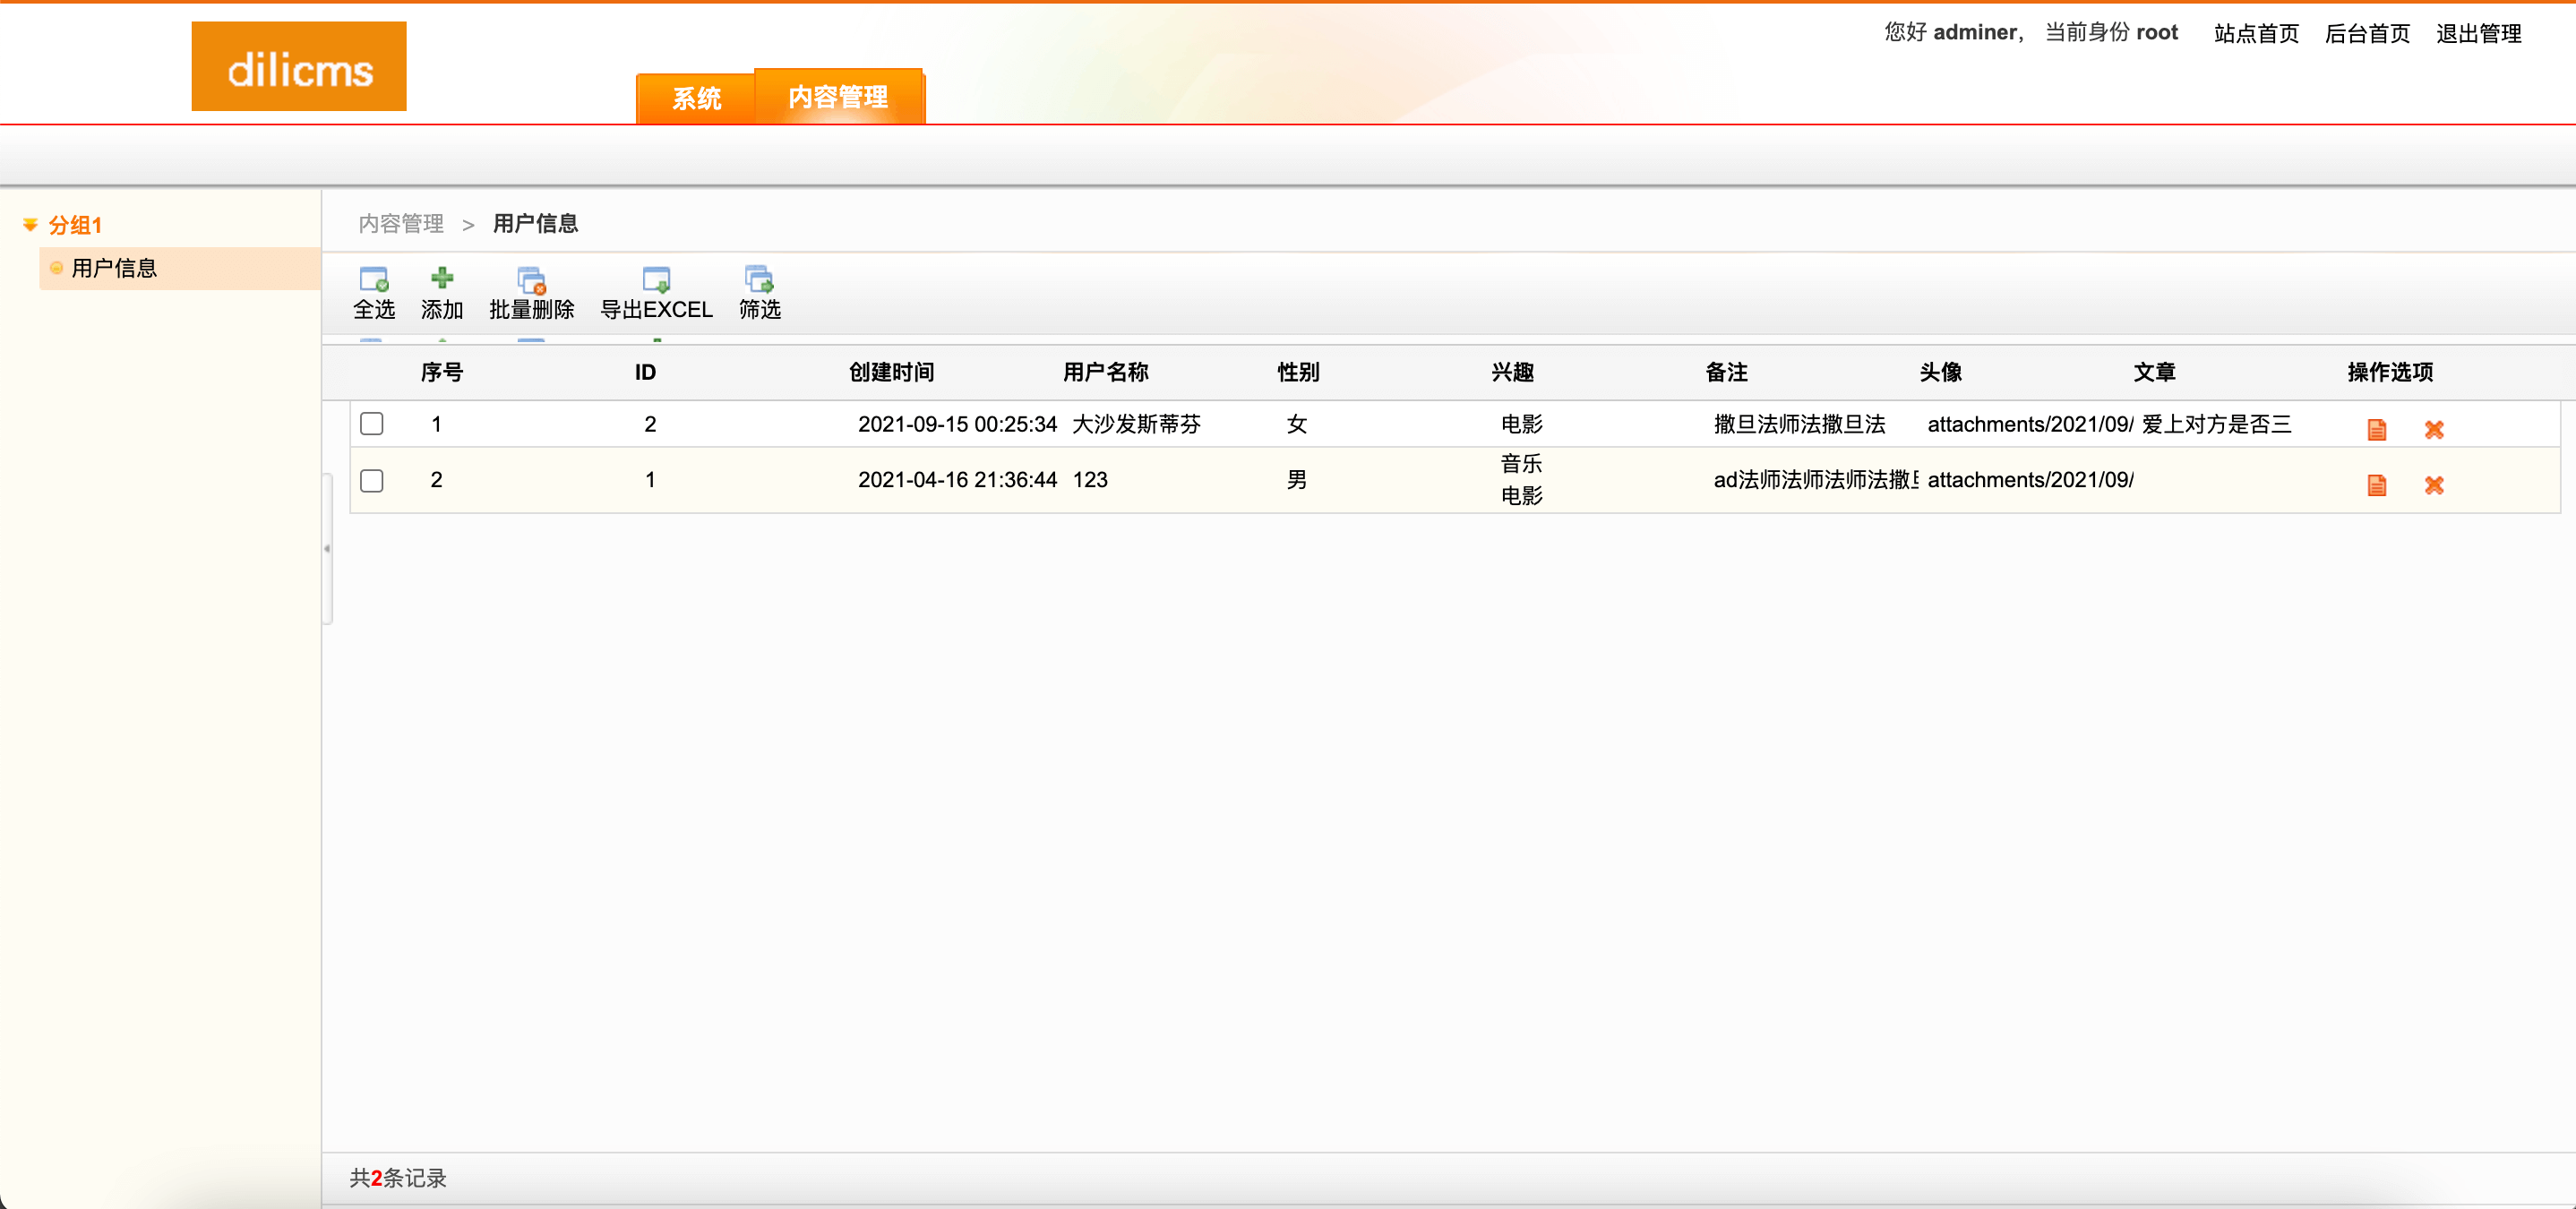
Task: Click edit document icon for record ID 1
Action: [x=2376, y=485]
